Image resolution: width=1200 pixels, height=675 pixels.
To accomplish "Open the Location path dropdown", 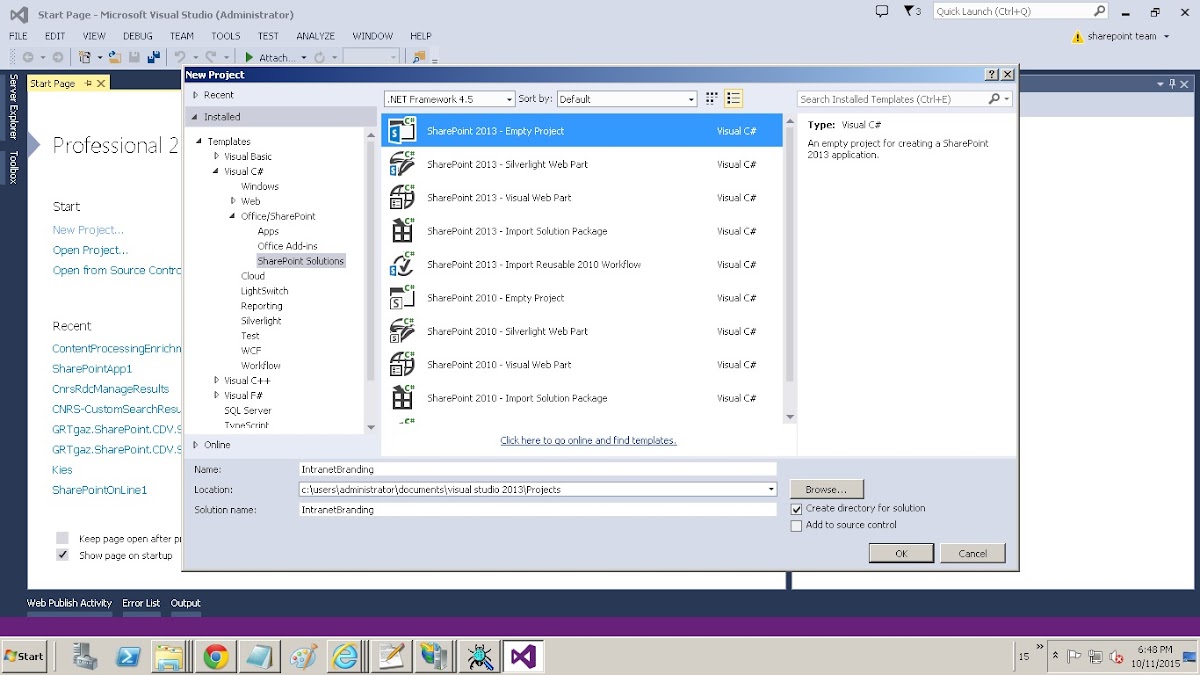I will [x=771, y=490].
